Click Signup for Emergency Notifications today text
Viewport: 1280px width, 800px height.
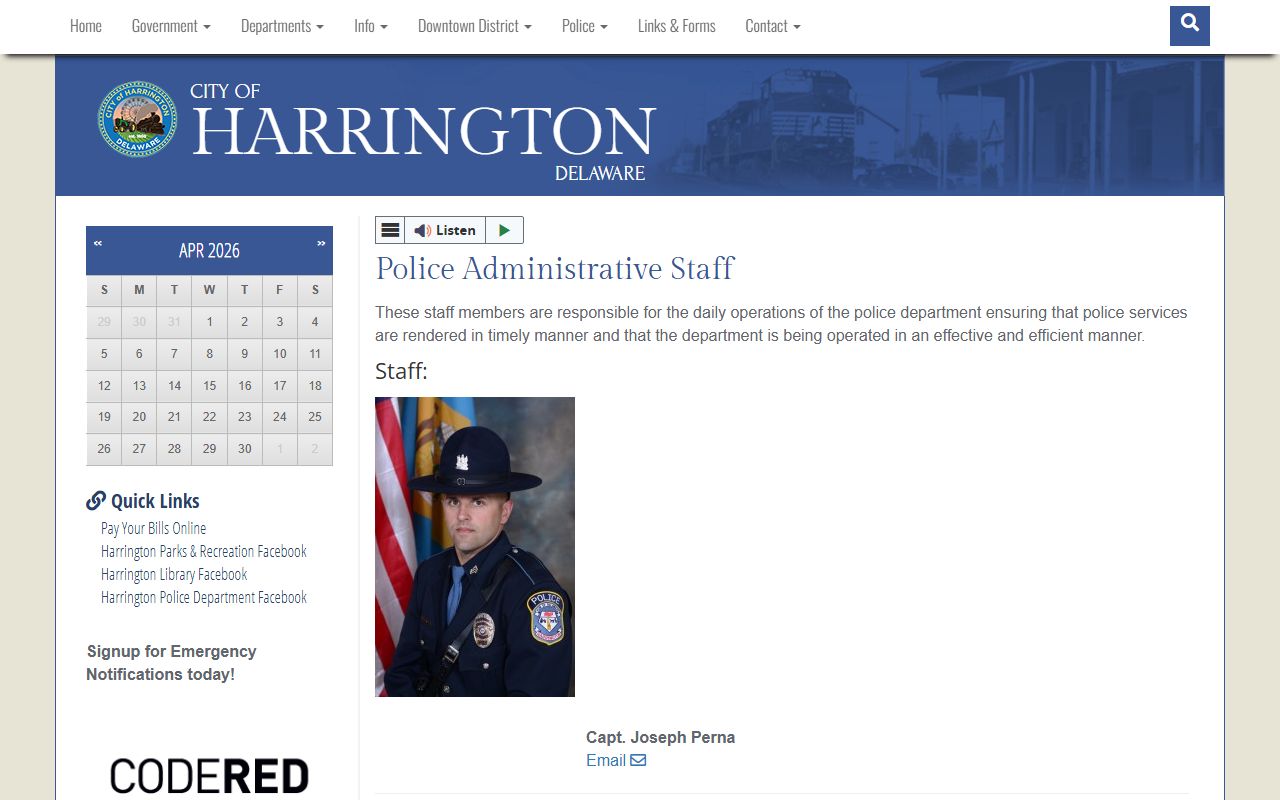tap(171, 663)
